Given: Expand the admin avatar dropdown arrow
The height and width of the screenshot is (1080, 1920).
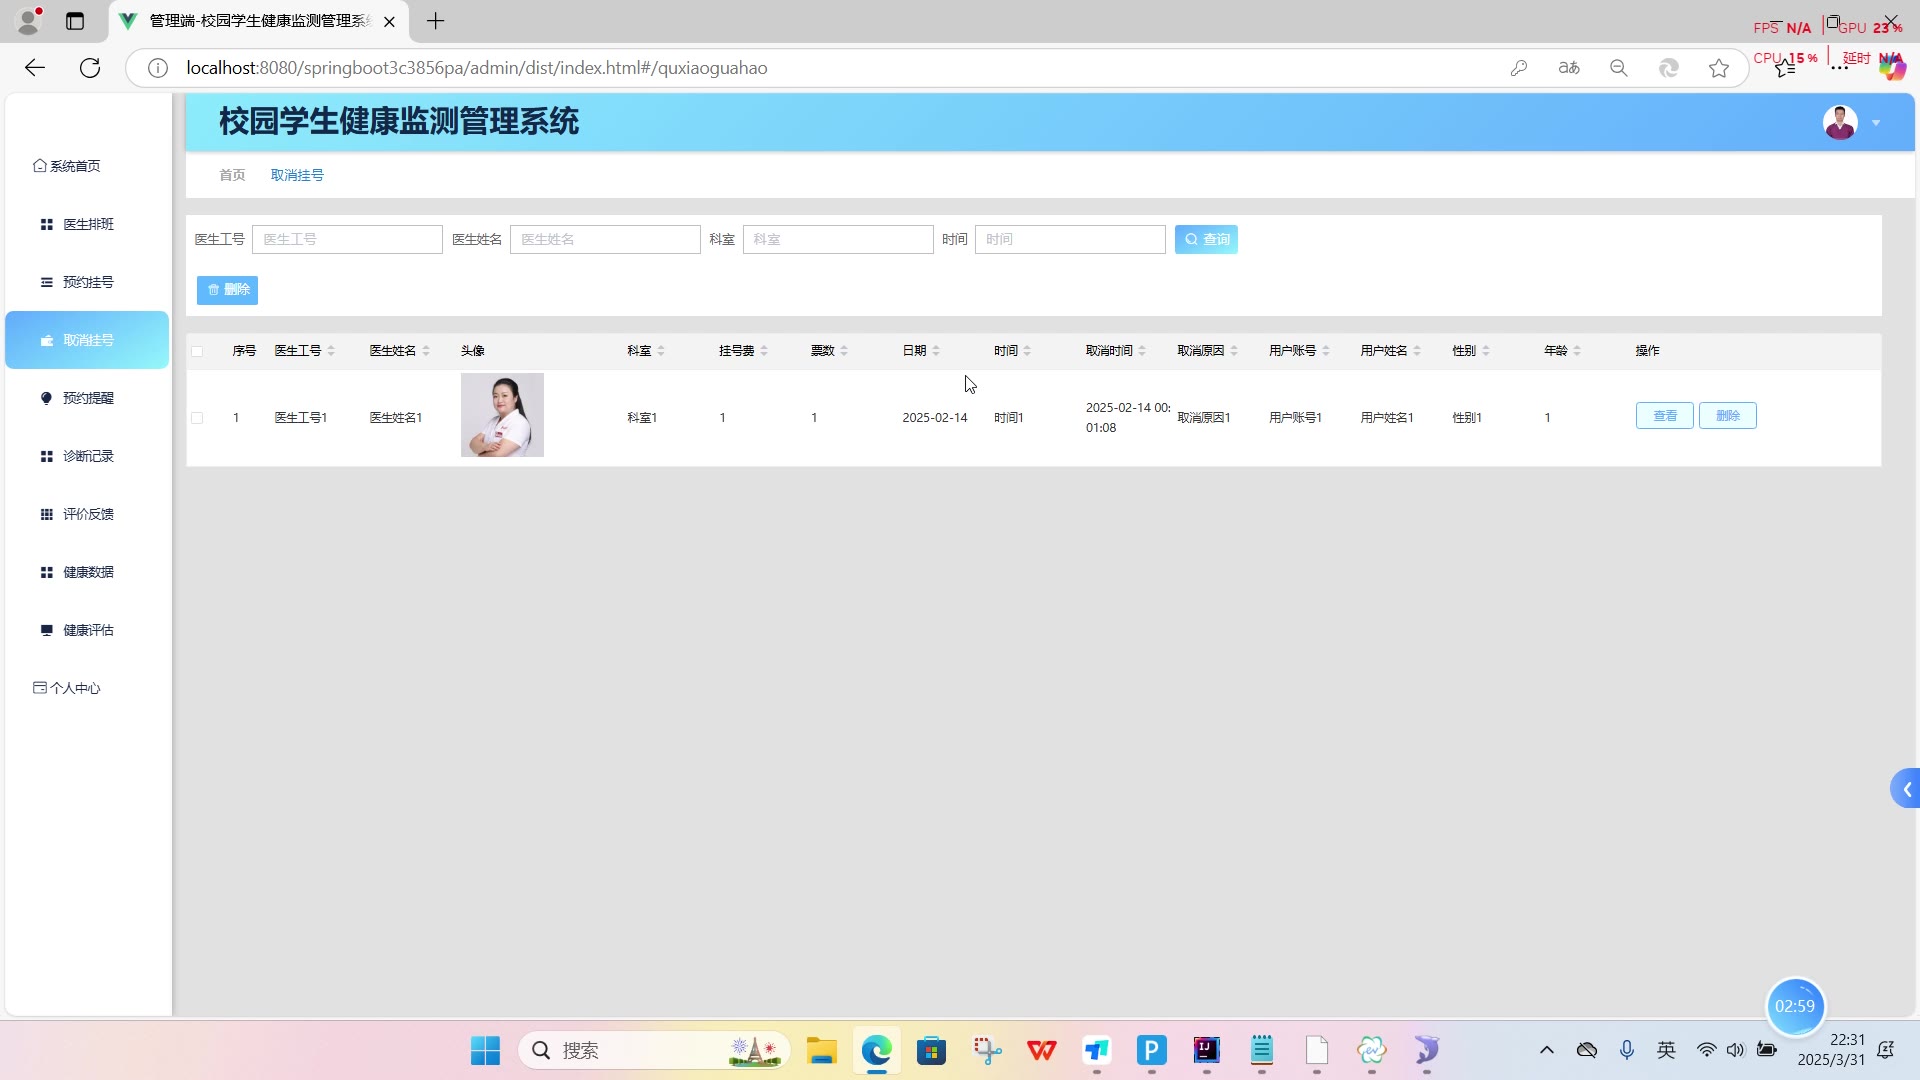Looking at the screenshot, I should point(1876,123).
